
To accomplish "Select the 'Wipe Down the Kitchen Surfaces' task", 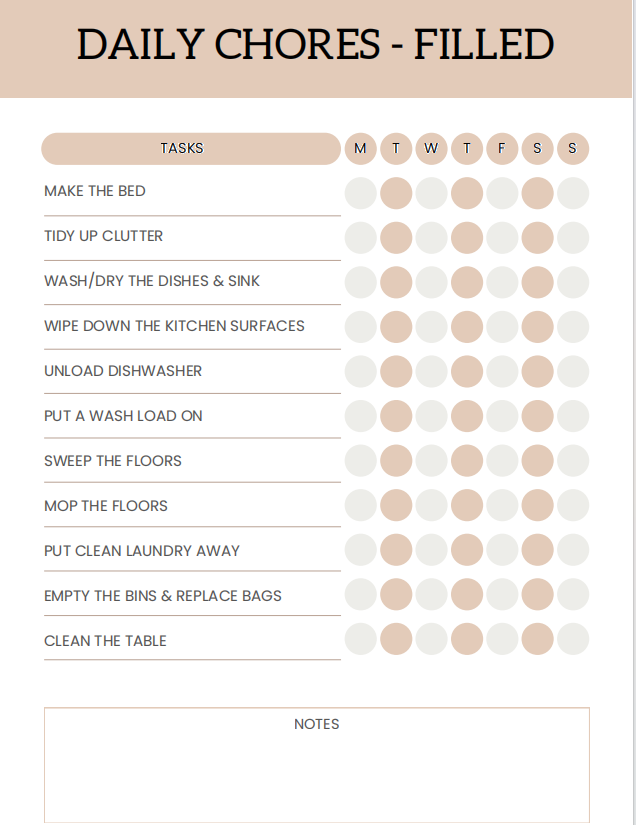I will [174, 326].
